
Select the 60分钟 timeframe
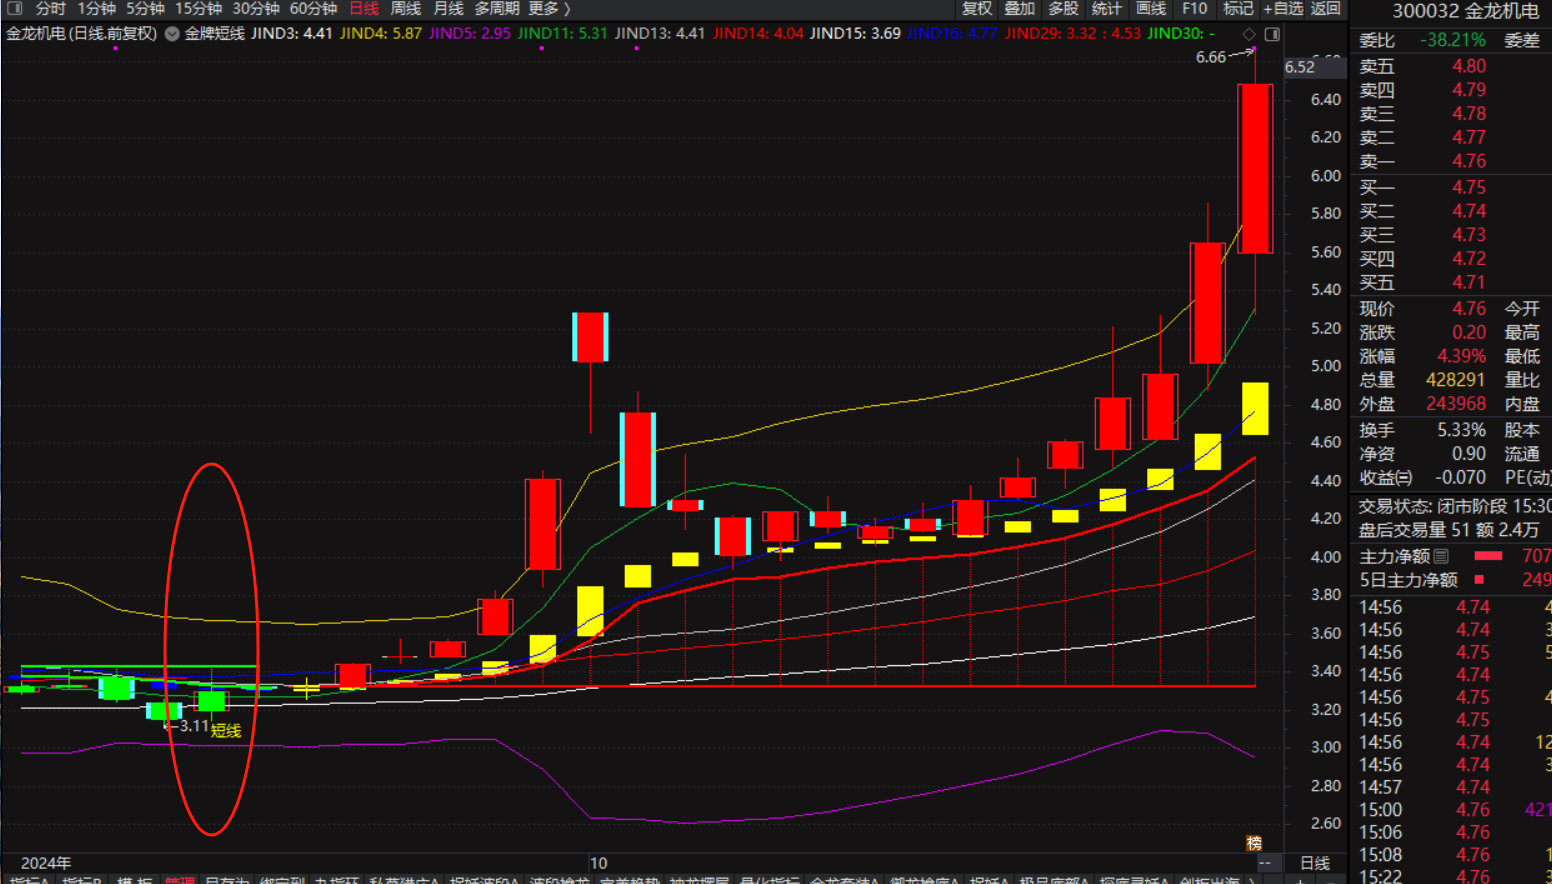pos(313,8)
